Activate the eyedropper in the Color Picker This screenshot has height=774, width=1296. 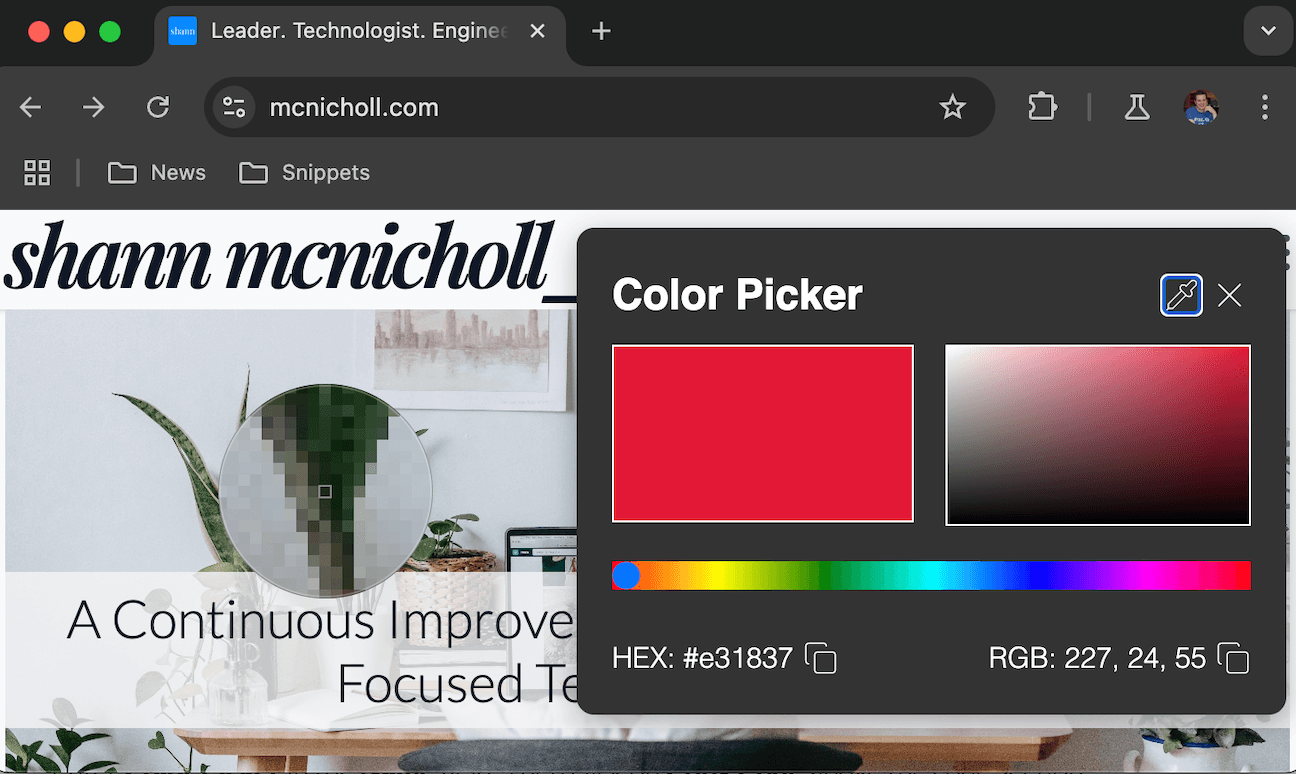pyautogui.click(x=1181, y=295)
